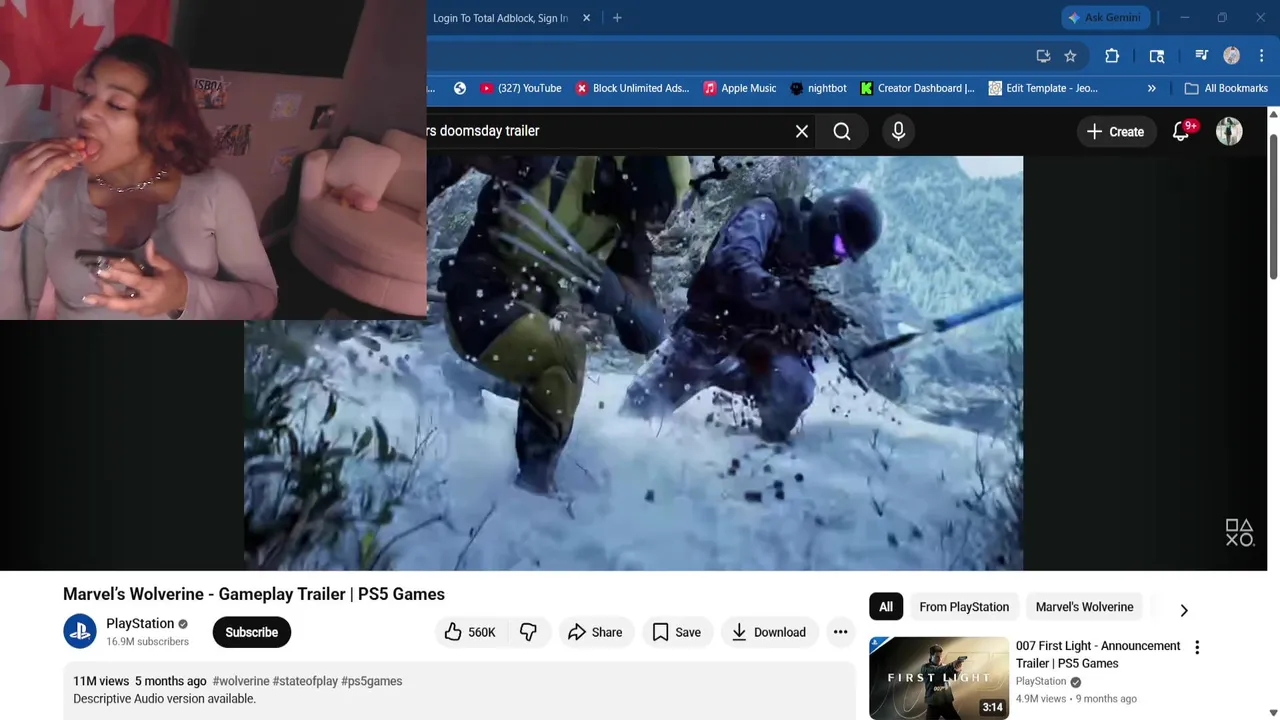Like the Wolverine gameplay trailer video
1280x720 pixels.
[470, 632]
